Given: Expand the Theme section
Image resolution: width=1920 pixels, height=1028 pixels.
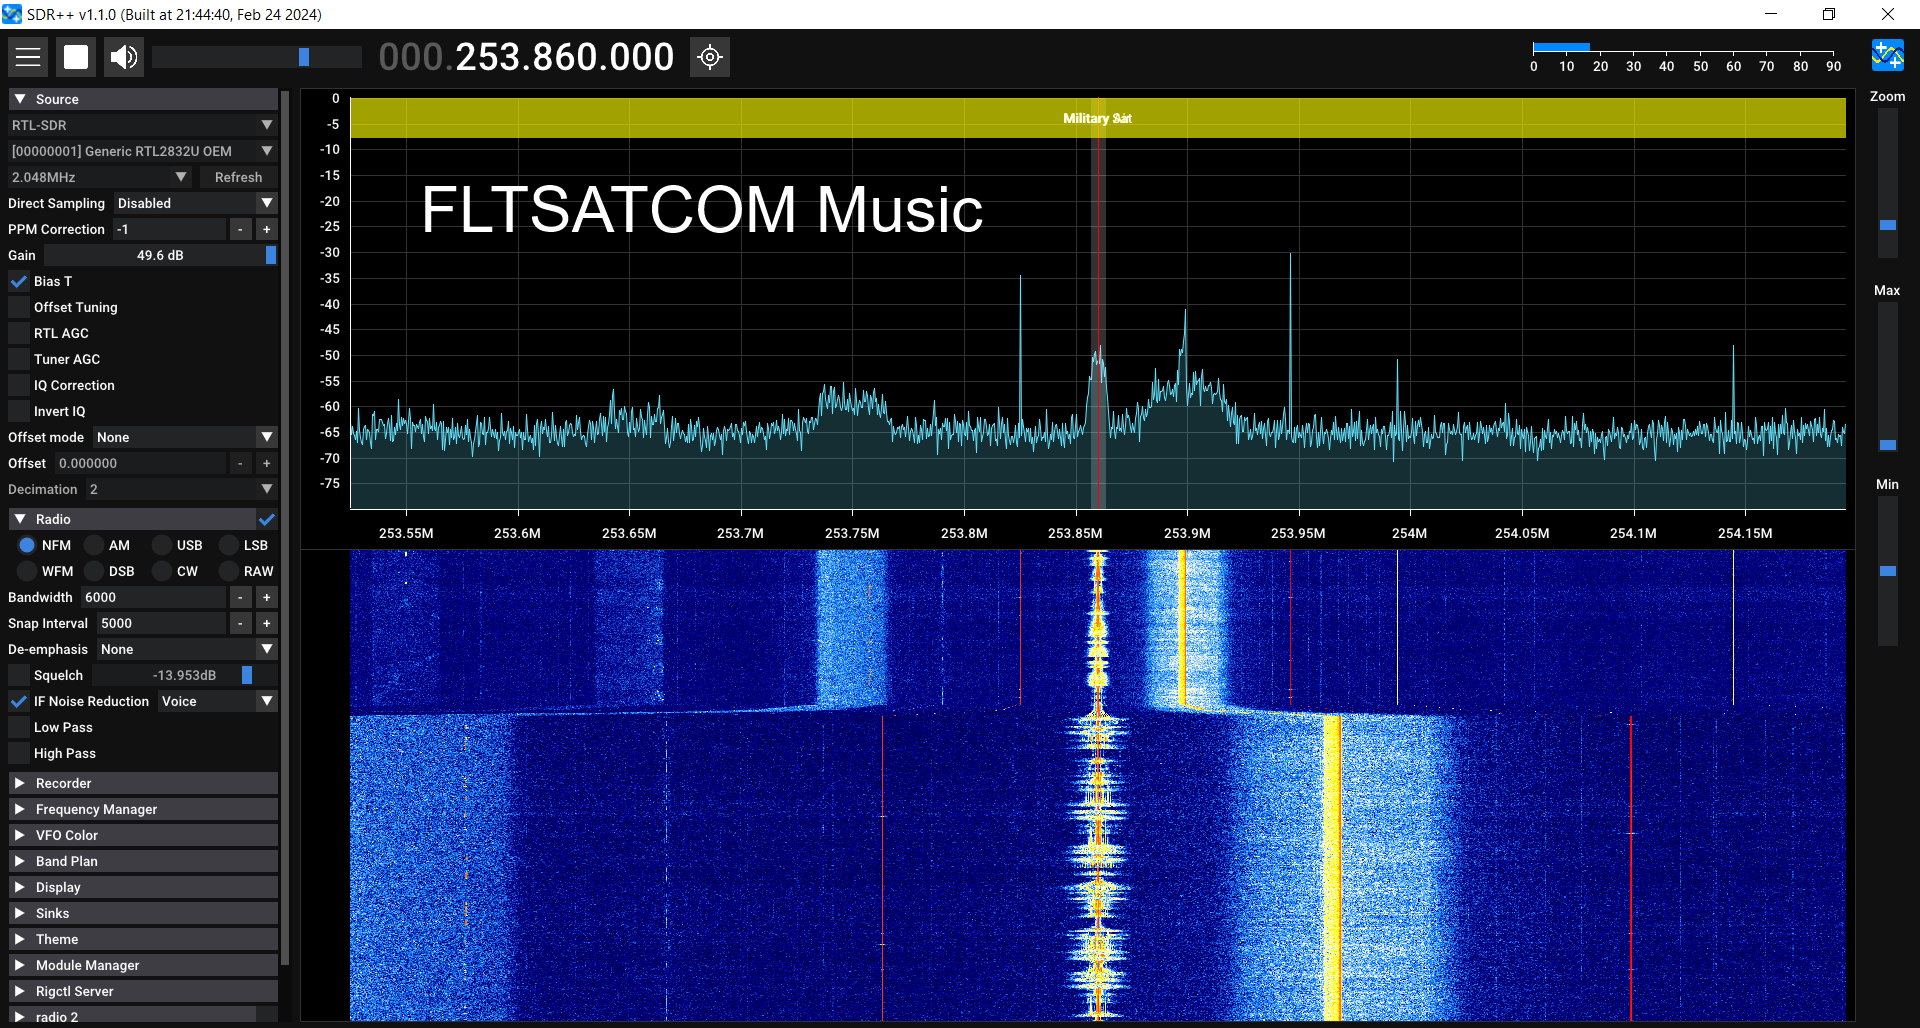Looking at the screenshot, I should (x=143, y=939).
